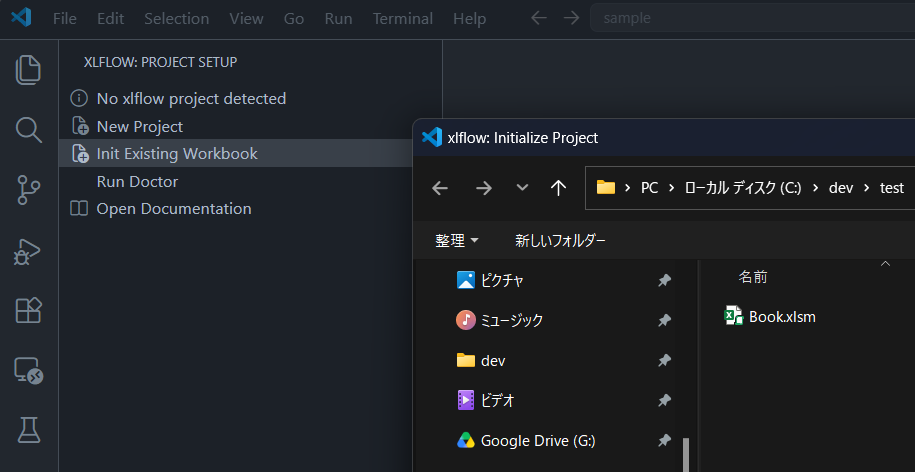Open the File menu
Viewport: 915px width, 472px height.
(x=65, y=19)
